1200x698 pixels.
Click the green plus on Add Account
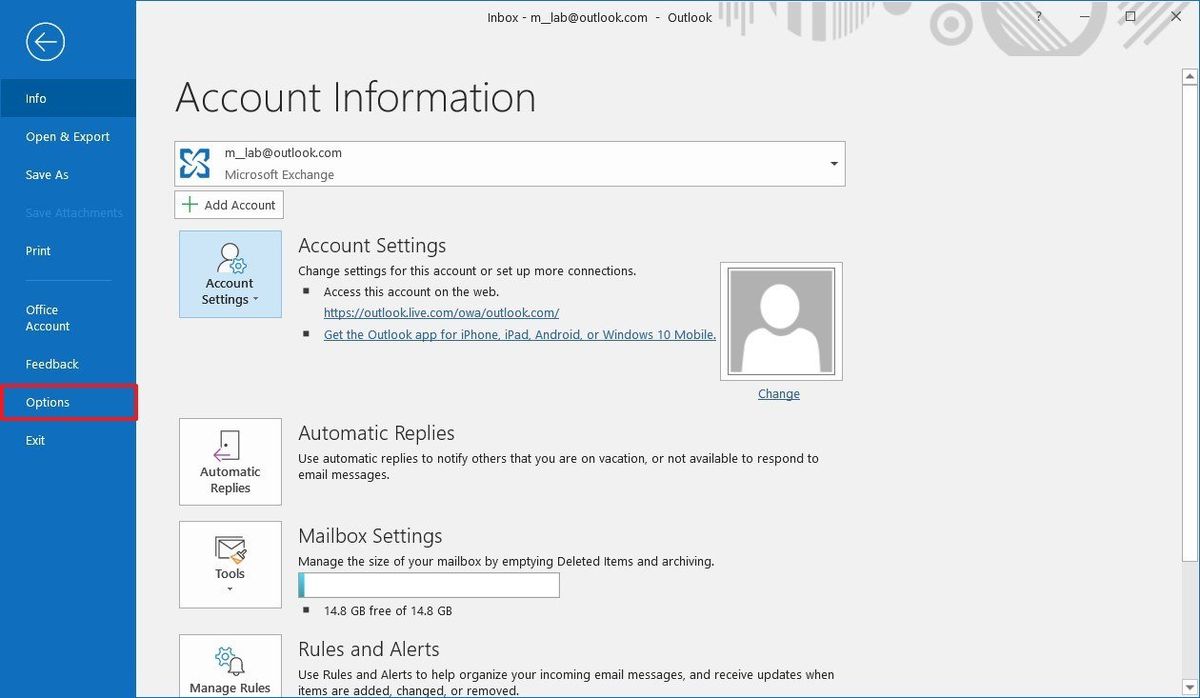click(190, 204)
